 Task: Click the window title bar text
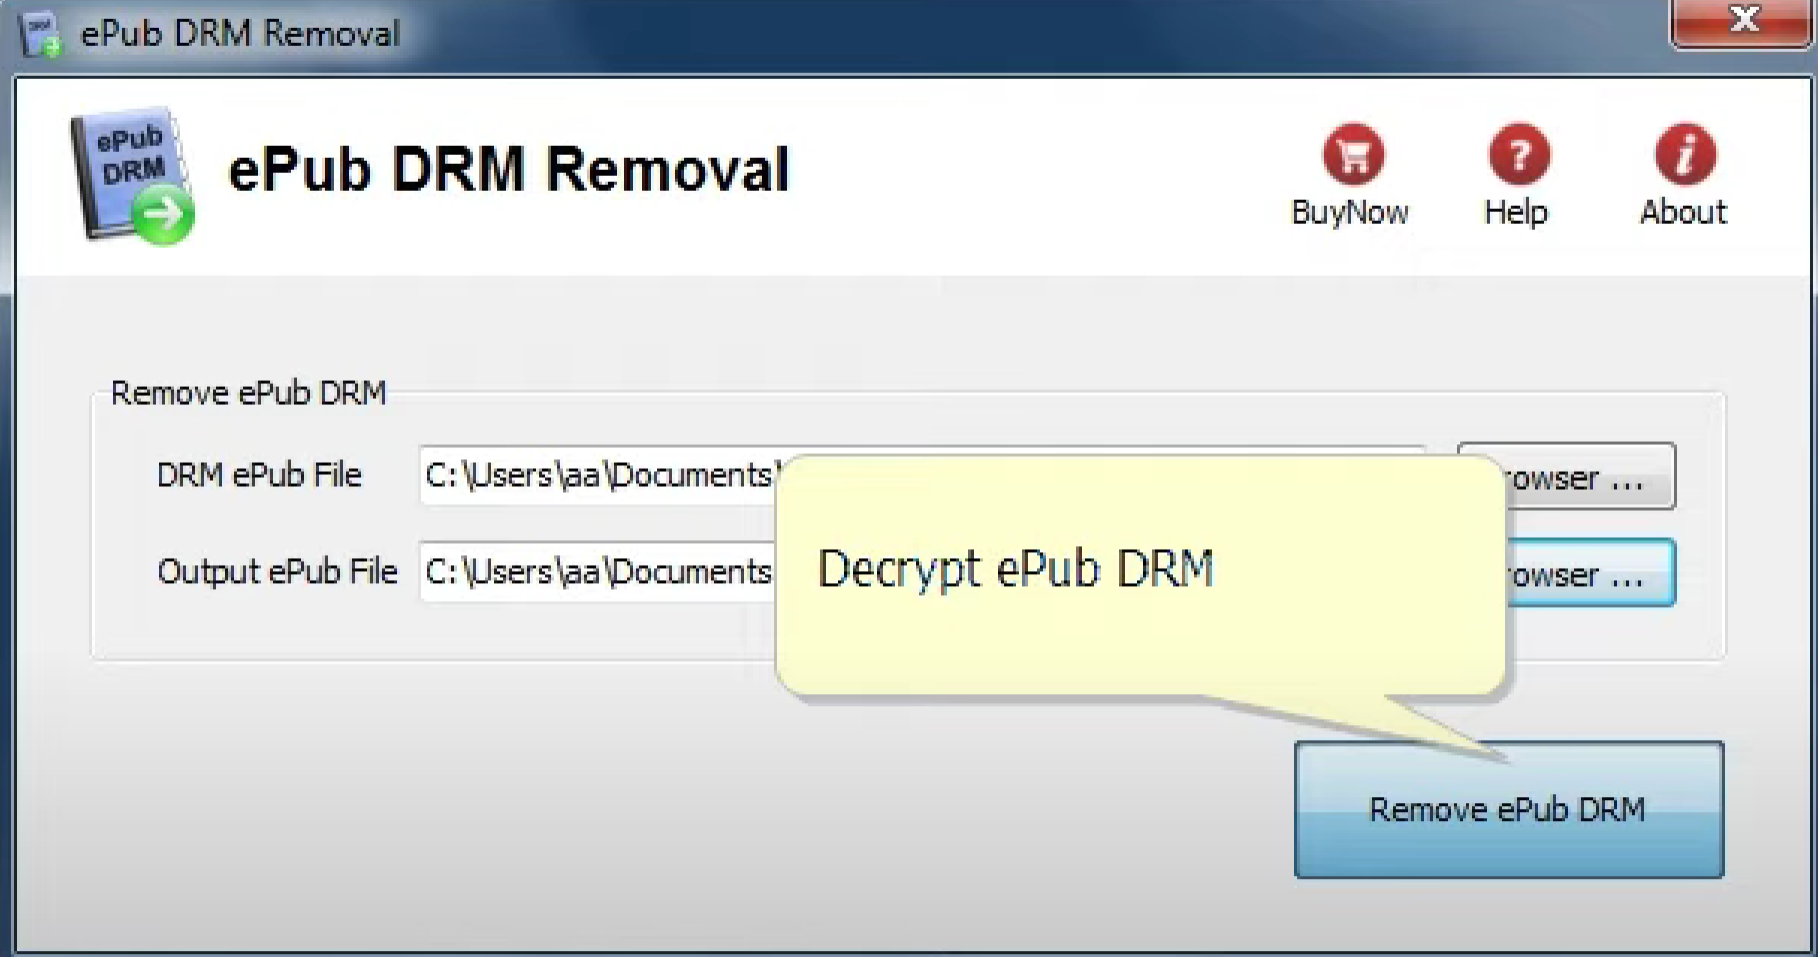[x=240, y=34]
